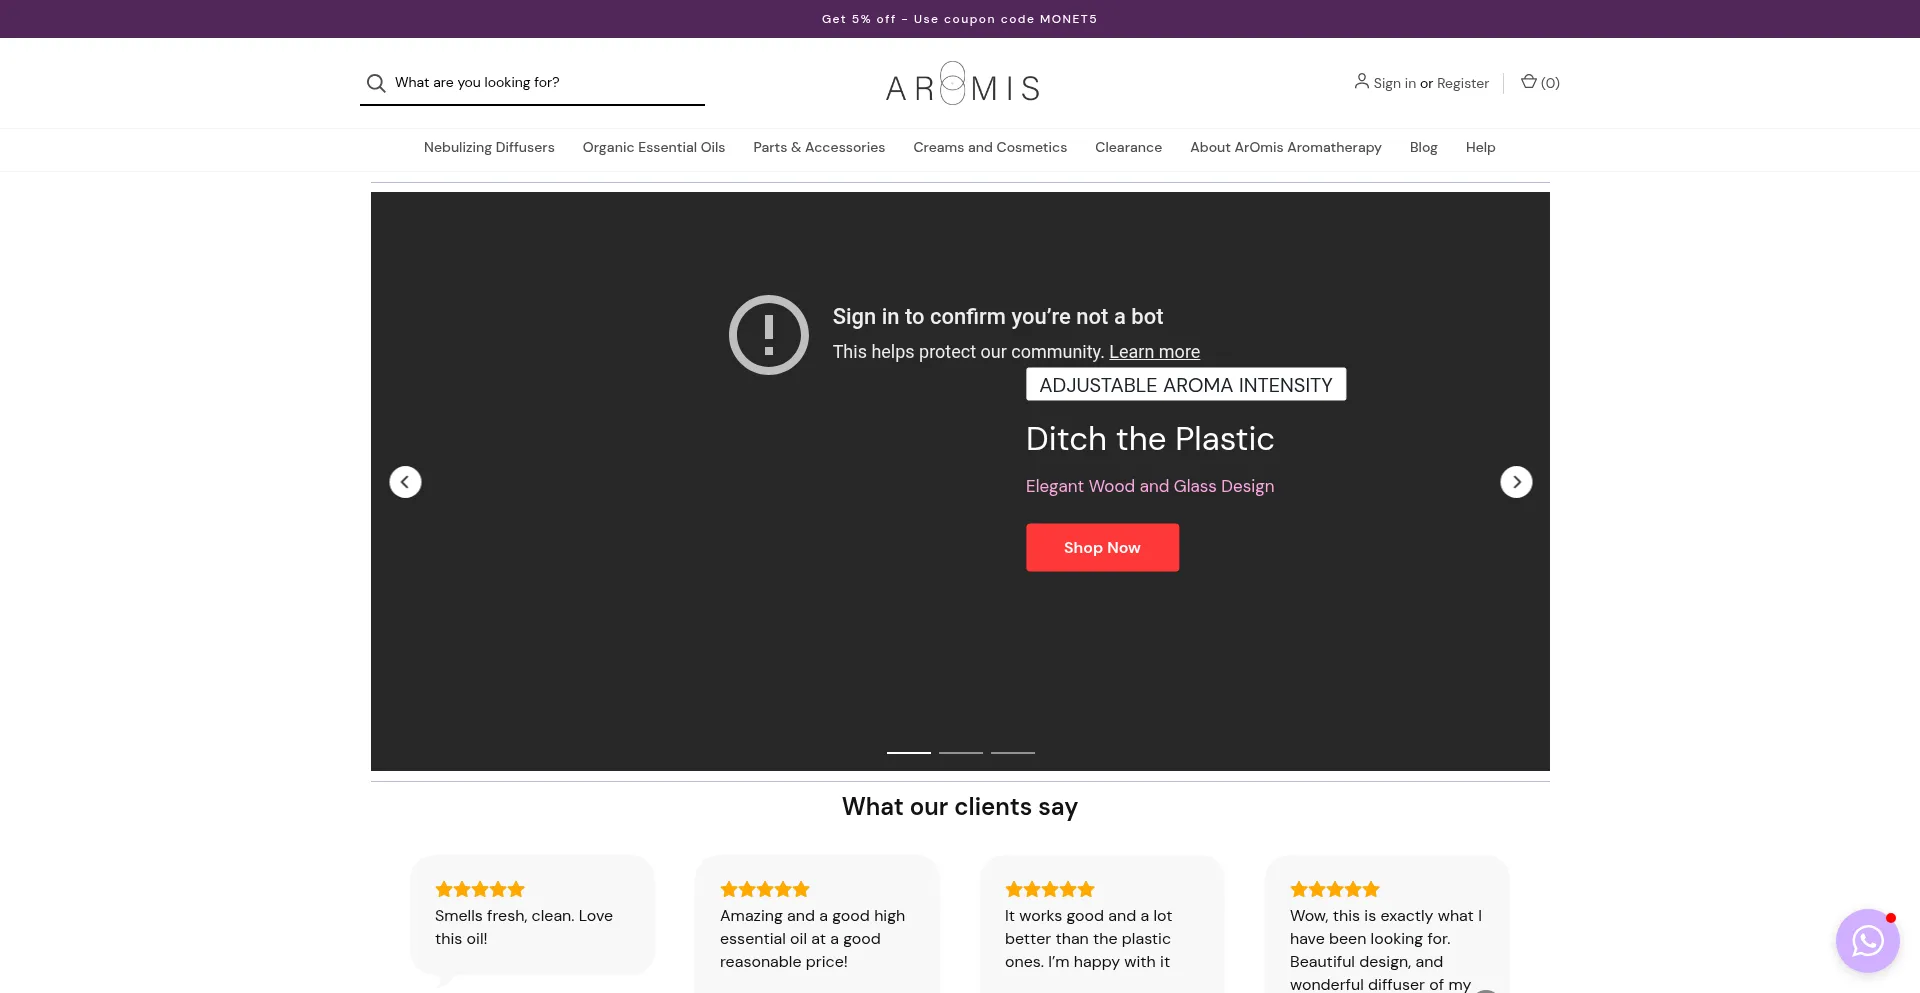The width and height of the screenshot is (1920, 993).
Task: Select the first carousel slide indicator
Action: point(908,752)
